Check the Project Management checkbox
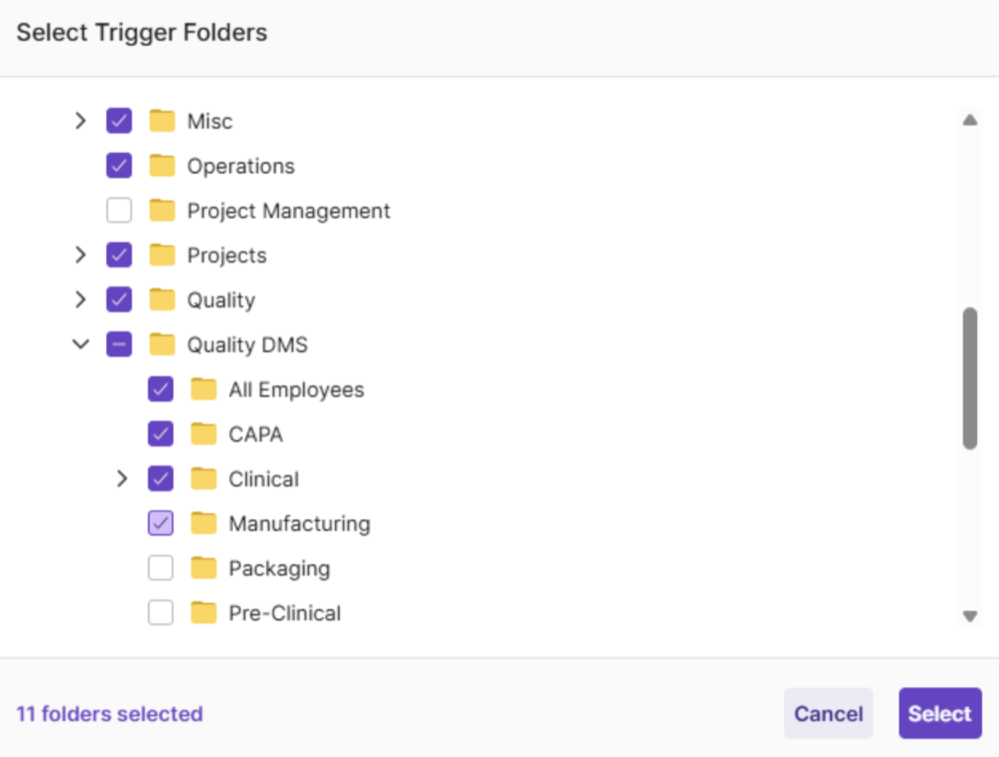The width and height of the screenshot is (999, 757). (119, 211)
